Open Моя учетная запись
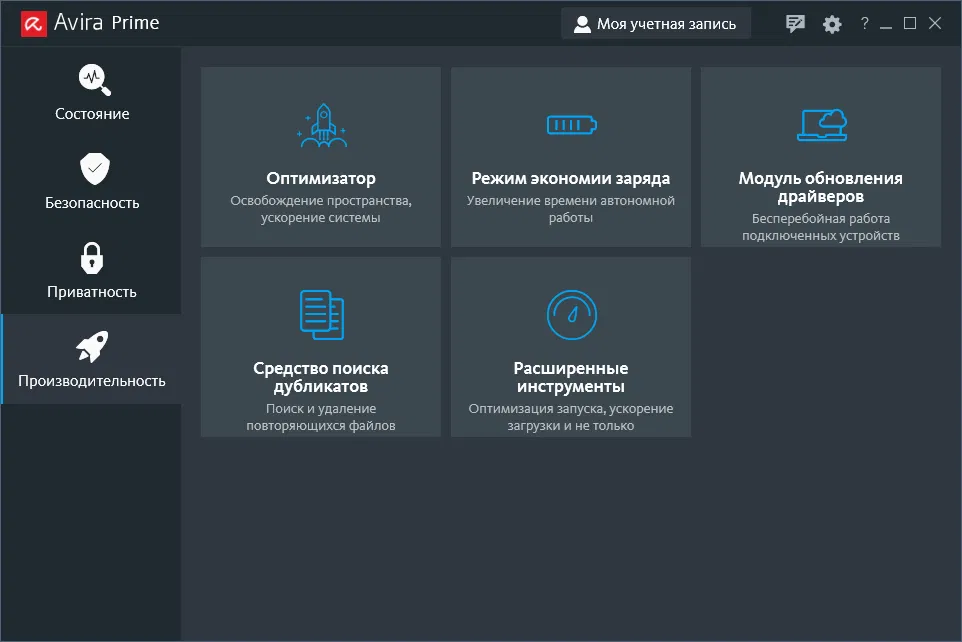Viewport: 962px width, 642px height. tap(656, 24)
